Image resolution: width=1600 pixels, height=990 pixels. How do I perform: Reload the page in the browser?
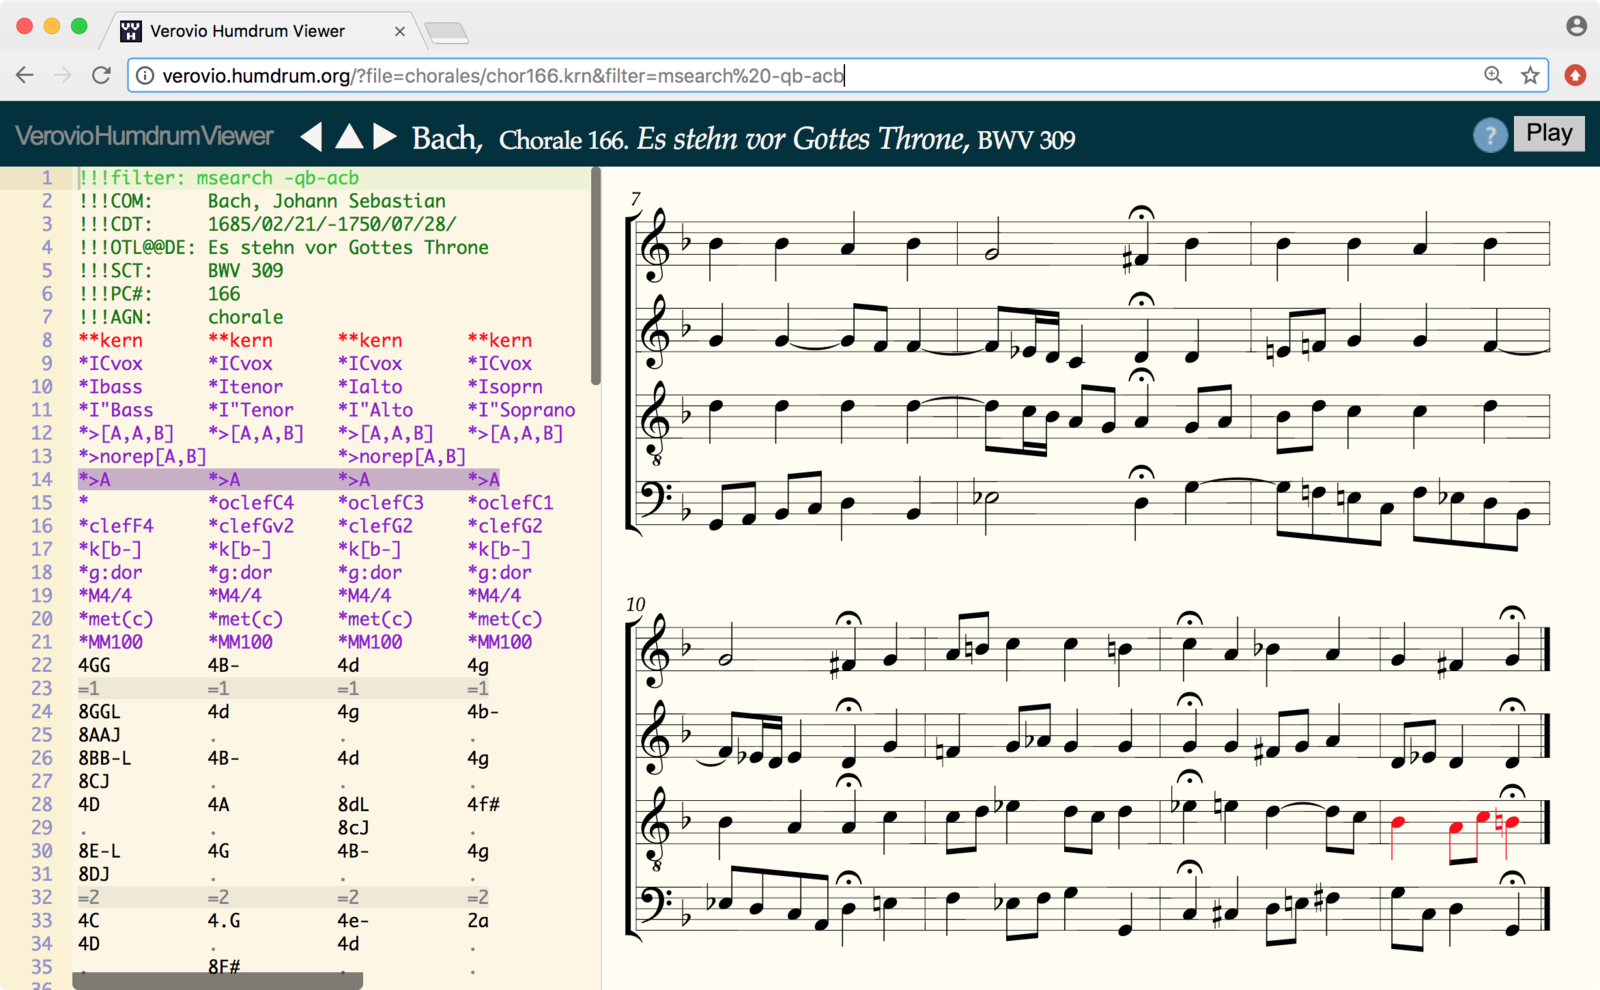click(101, 75)
